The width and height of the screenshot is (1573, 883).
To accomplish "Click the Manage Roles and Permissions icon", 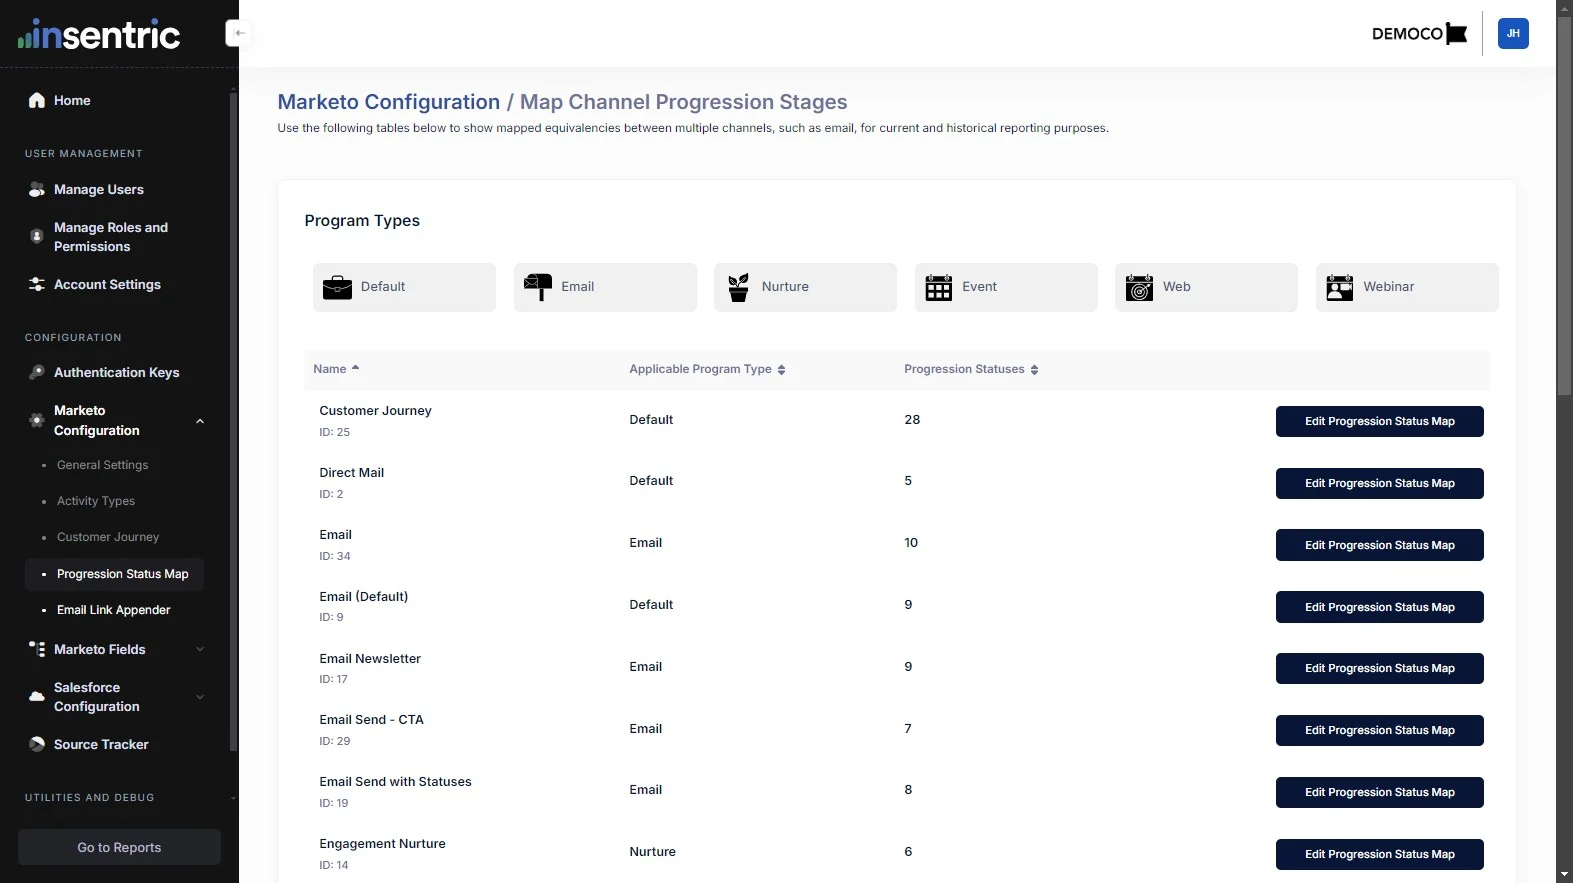I will pos(37,237).
